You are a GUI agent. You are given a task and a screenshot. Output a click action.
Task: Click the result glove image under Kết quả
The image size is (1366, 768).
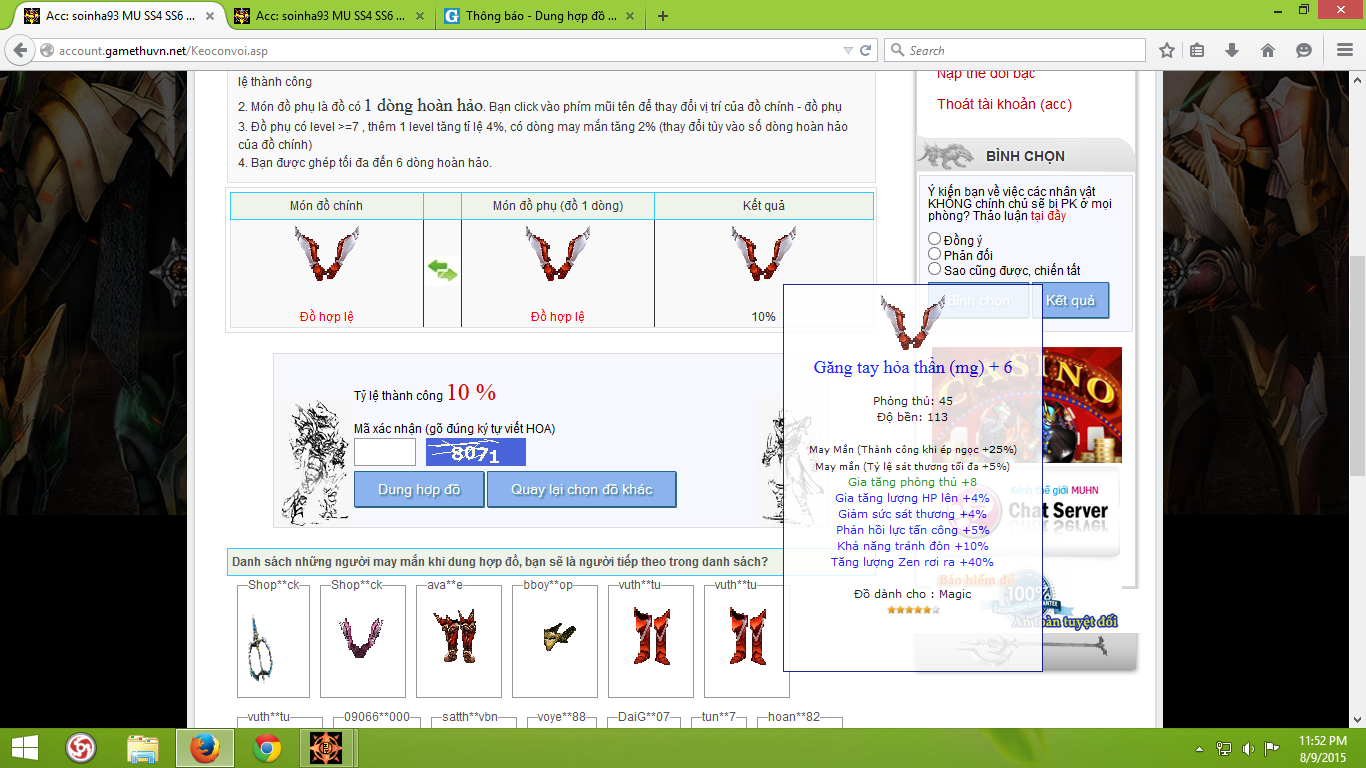click(x=764, y=255)
